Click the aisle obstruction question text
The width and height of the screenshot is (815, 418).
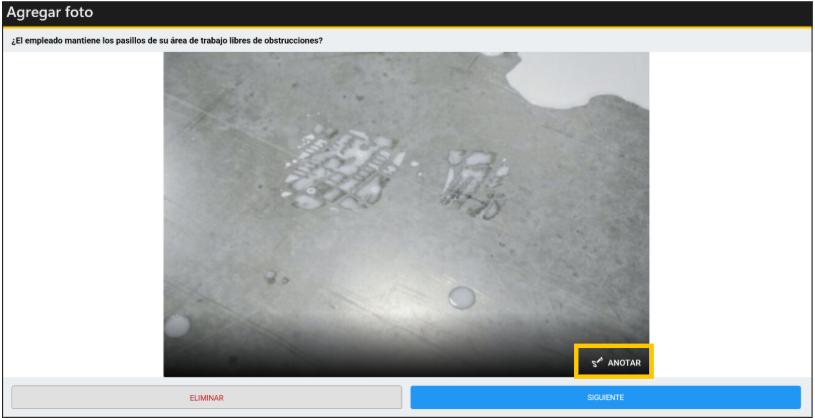pyautogui.click(x=174, y=41)
